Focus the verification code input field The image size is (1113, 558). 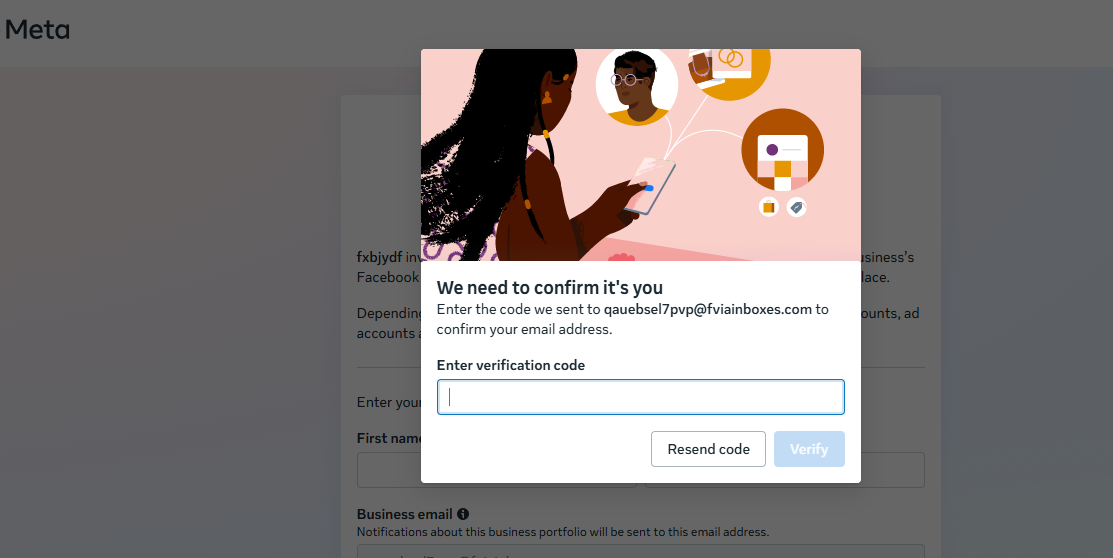coord(640,397)
